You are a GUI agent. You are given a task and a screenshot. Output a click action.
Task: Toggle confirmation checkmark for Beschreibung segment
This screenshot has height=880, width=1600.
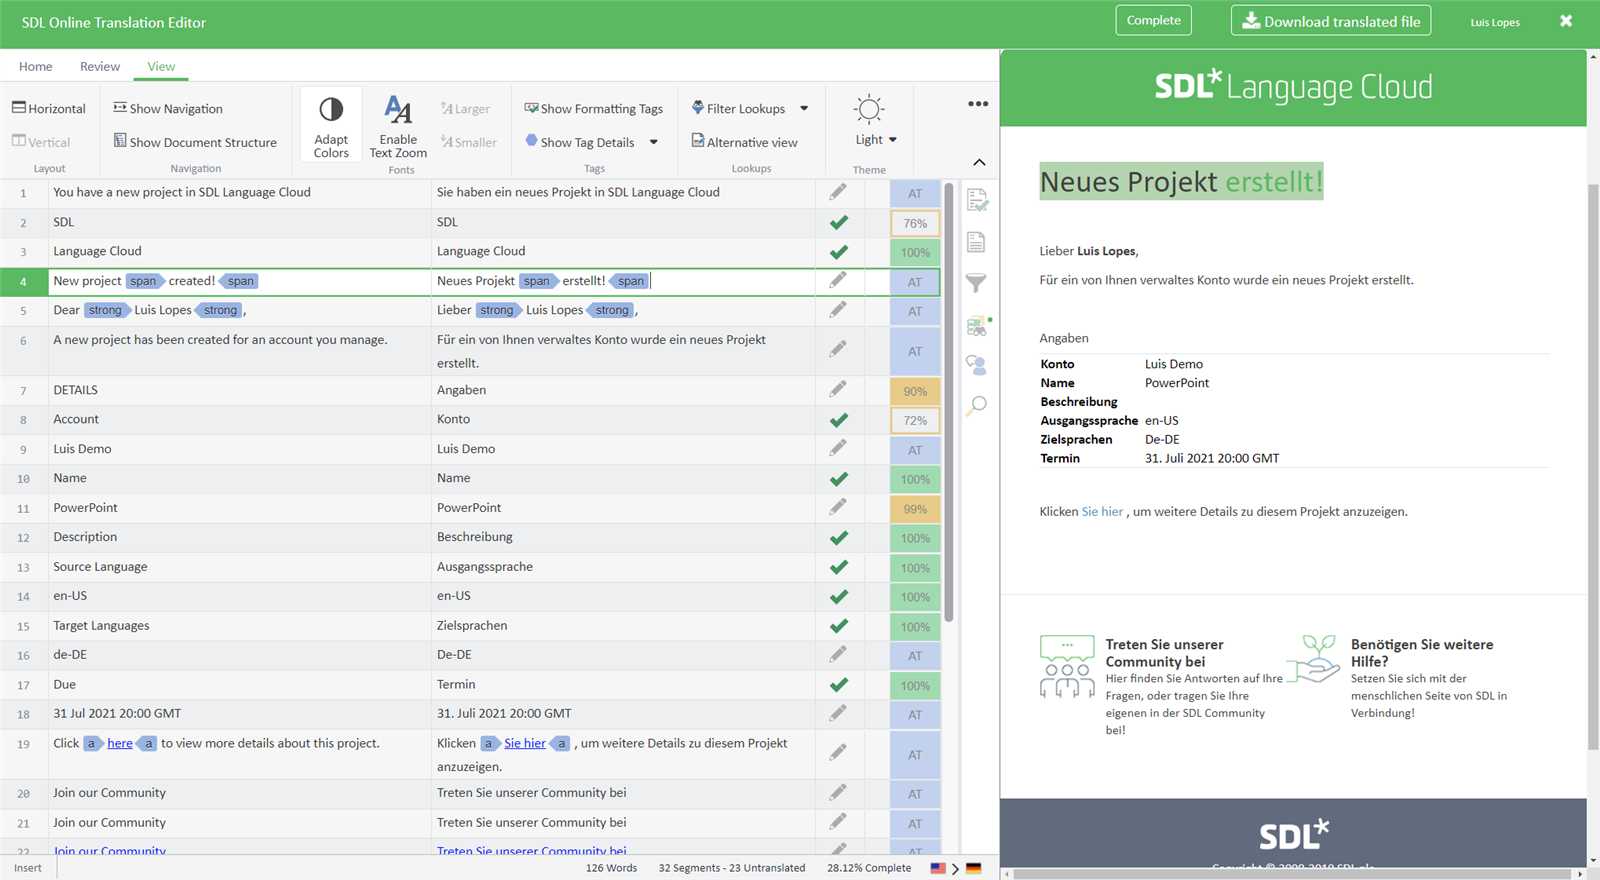click(x=839, y=538)
